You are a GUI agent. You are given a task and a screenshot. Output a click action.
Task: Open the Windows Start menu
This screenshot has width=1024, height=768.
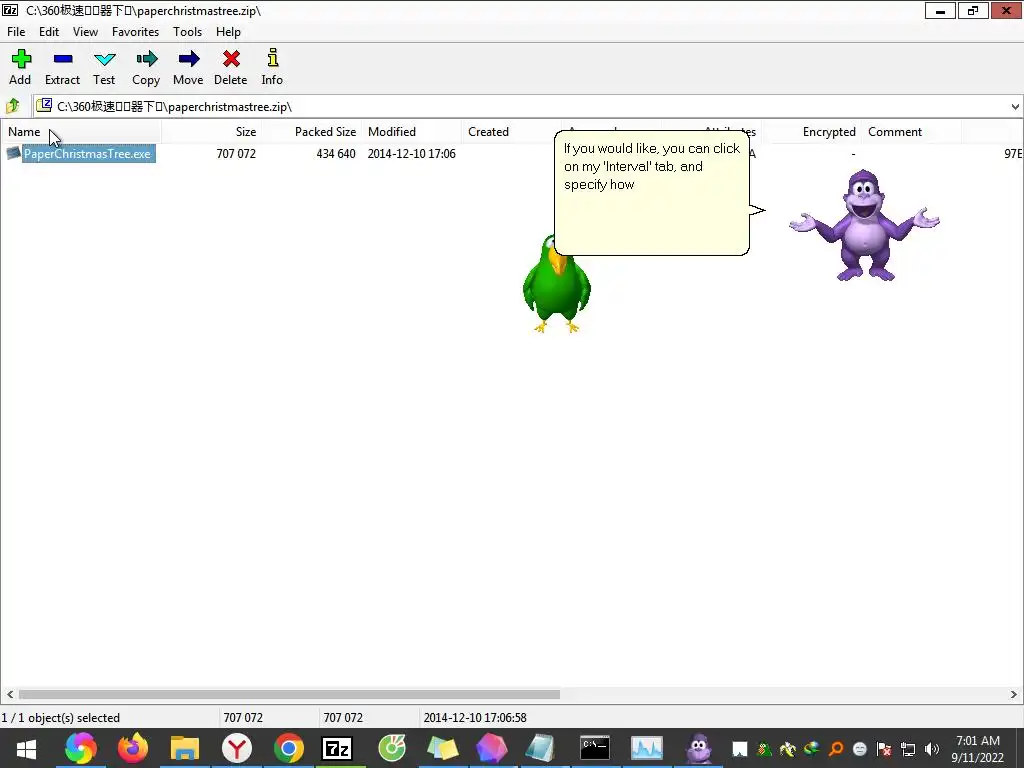pos(26,748)
